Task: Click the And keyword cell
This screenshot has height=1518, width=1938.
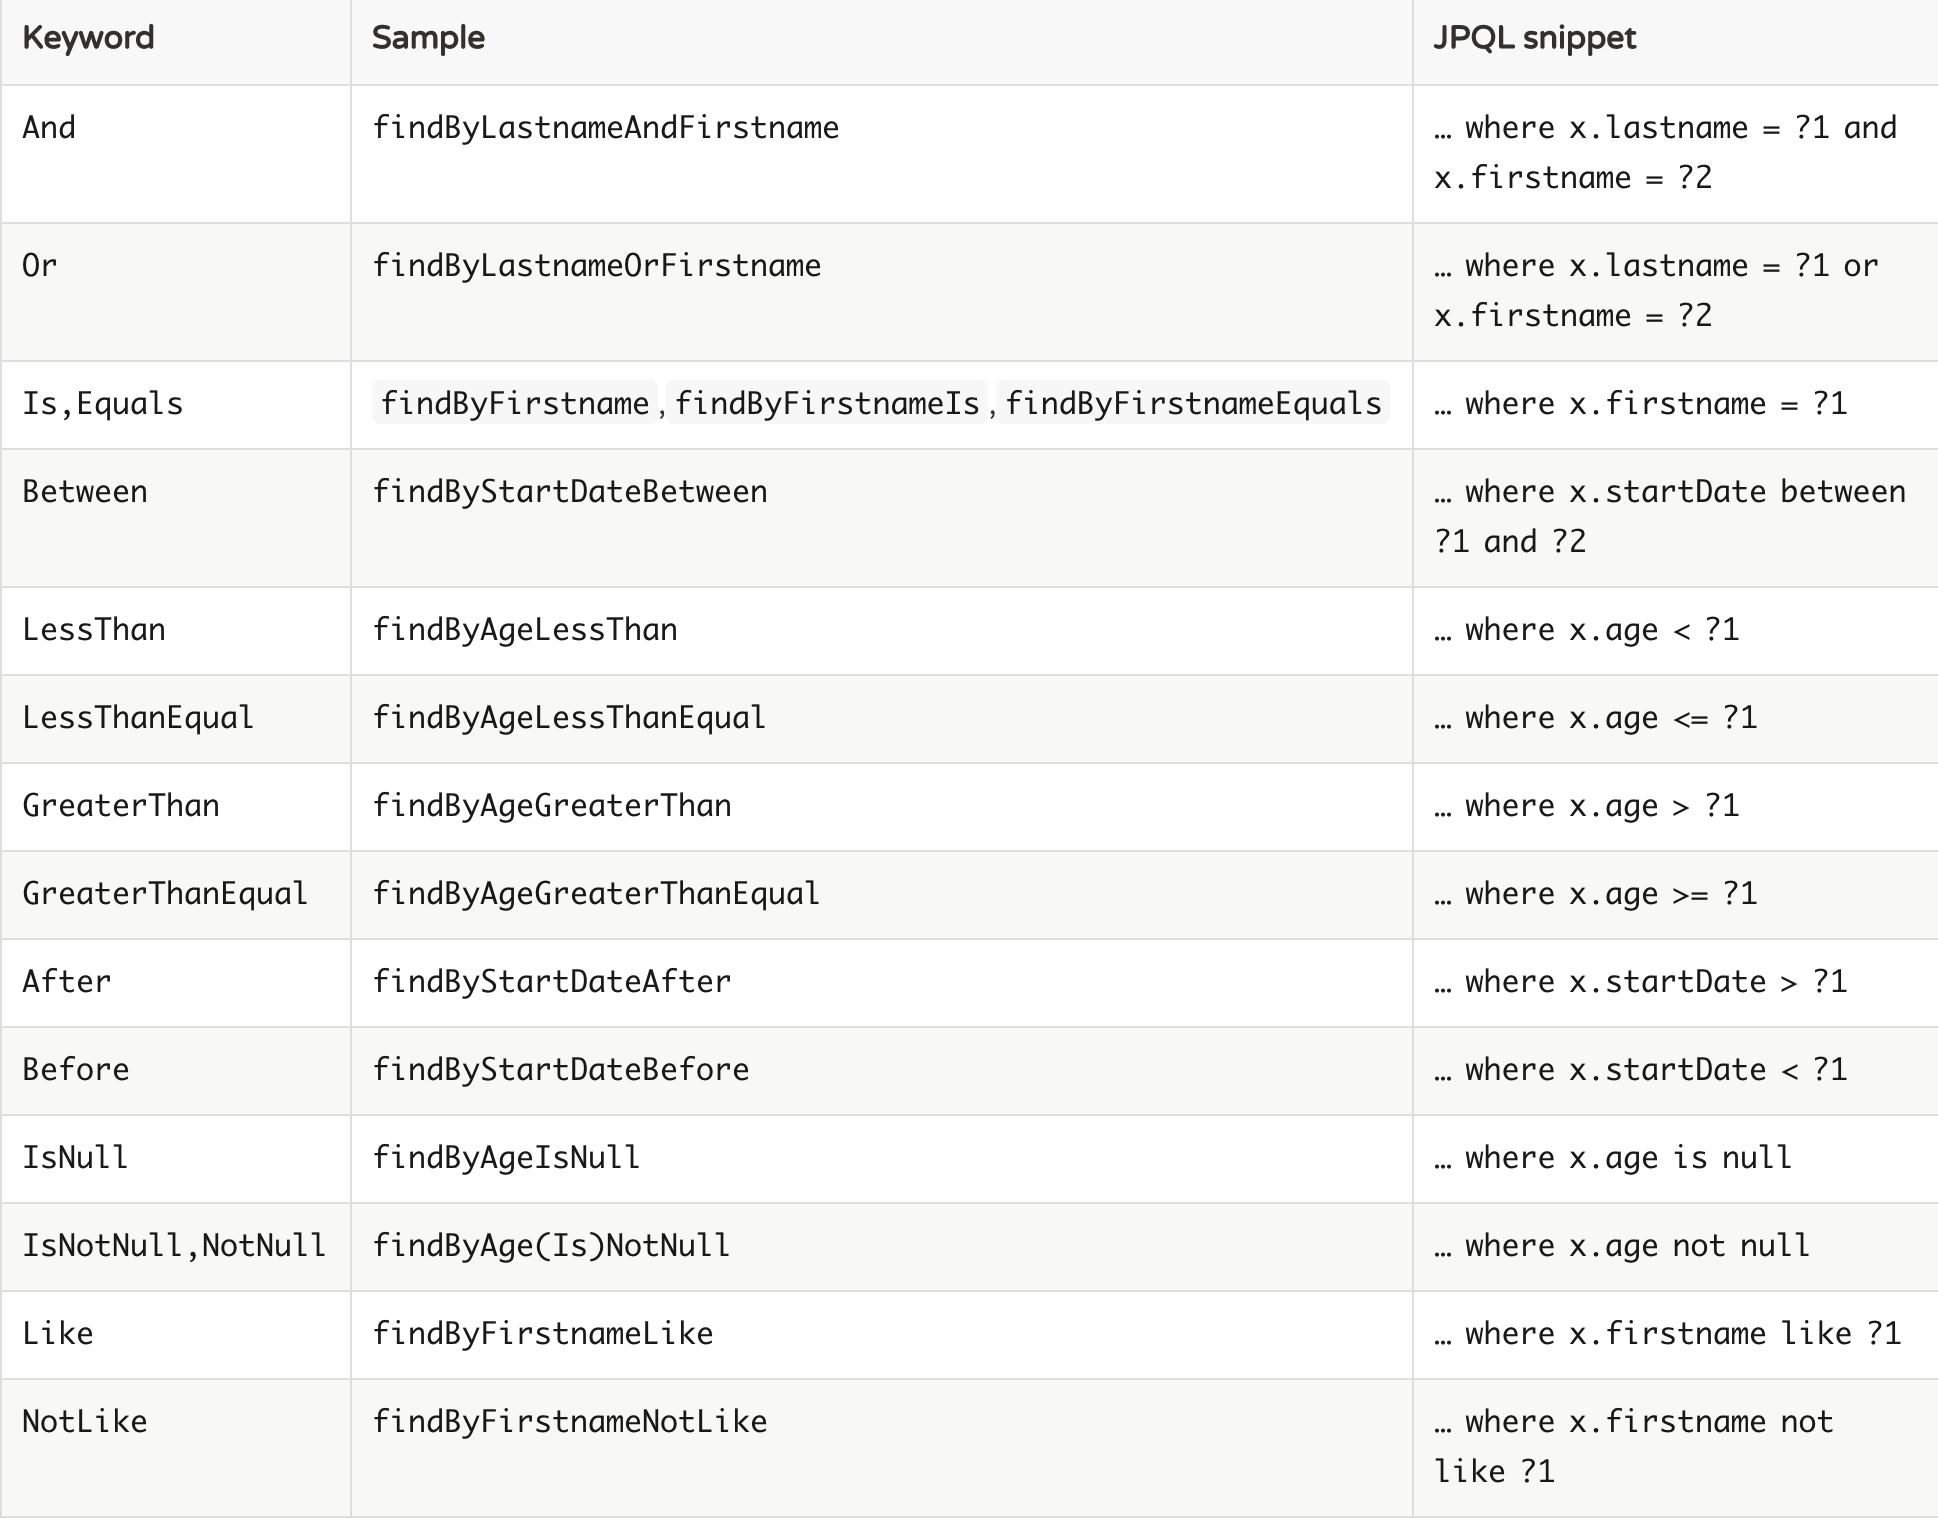Action: click(x=48, y=127)
